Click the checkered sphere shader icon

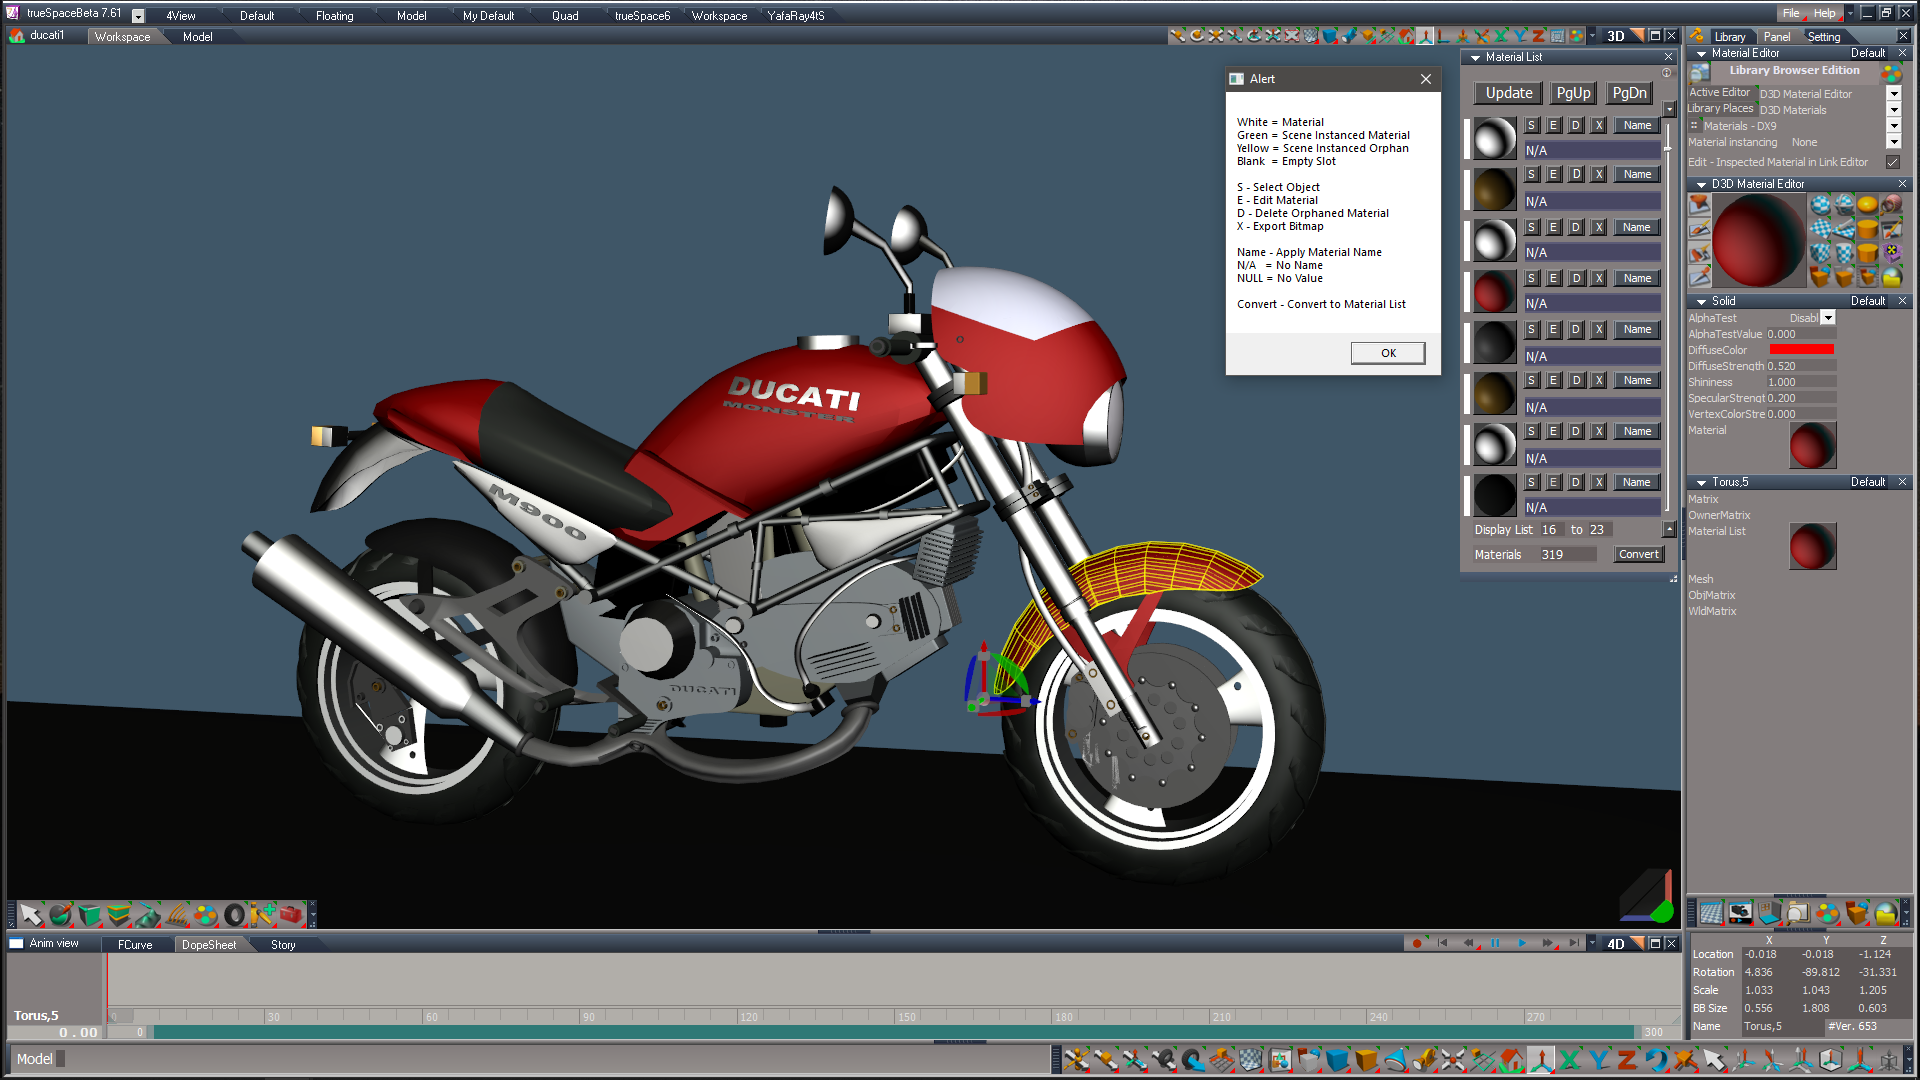point(1821,205)
